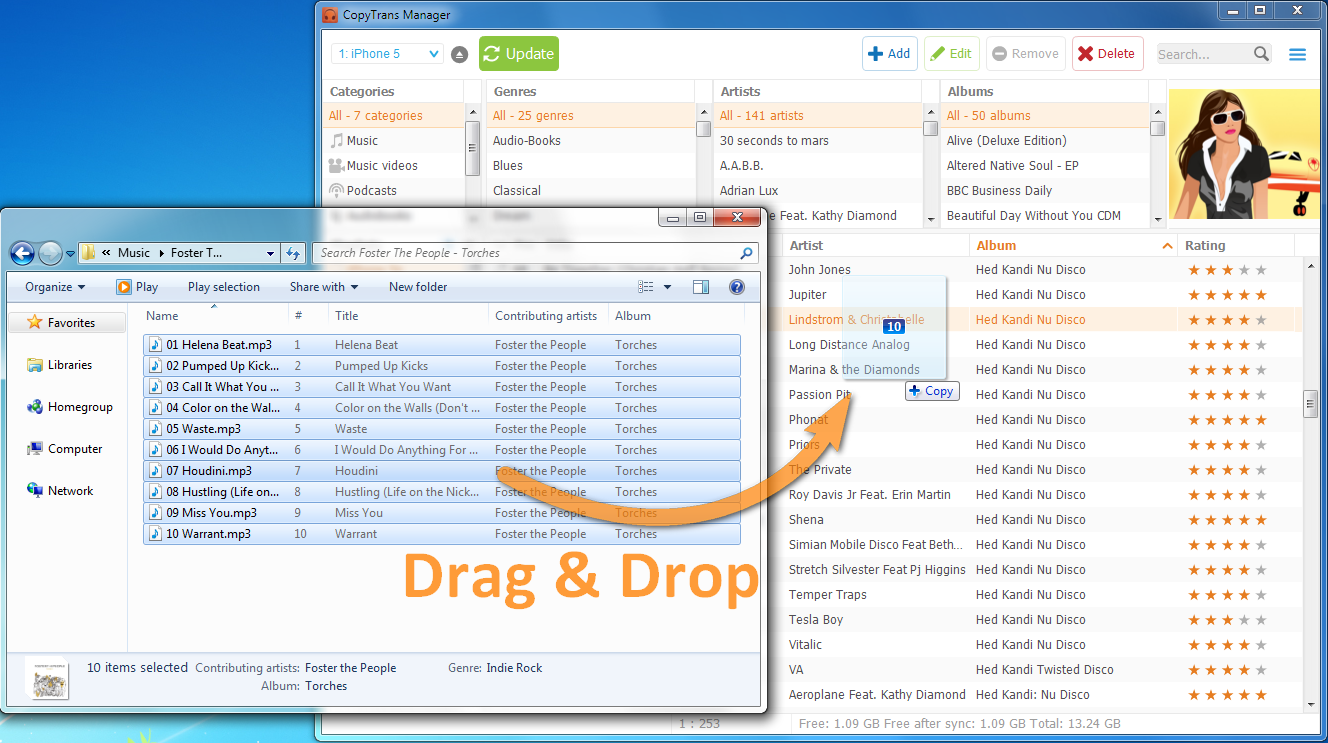Click the red Delete button
1328x743 pixels.
[1107, 54]
